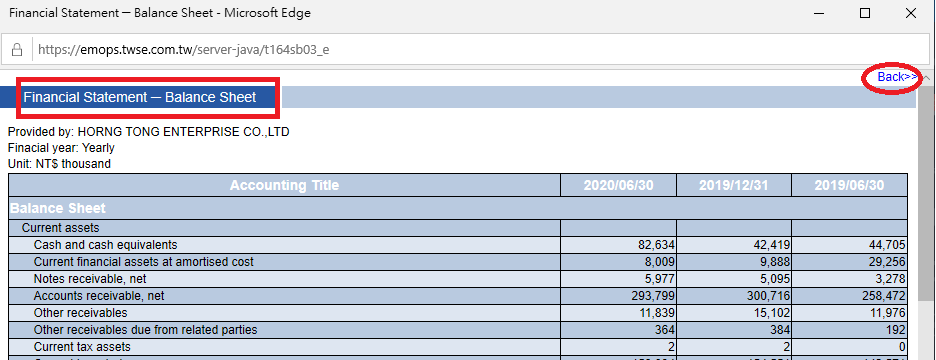Minimize the Edge window

[x=818, y=13]
